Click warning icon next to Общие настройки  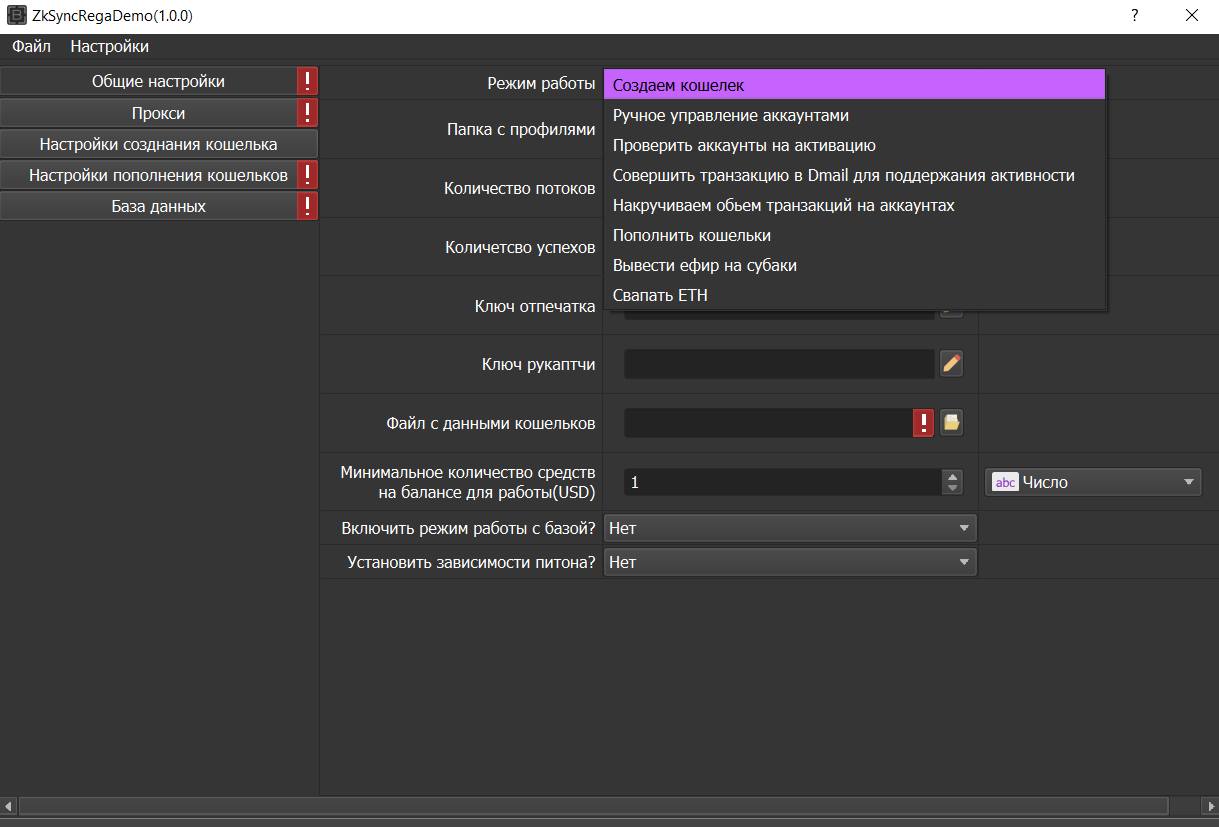307,81
